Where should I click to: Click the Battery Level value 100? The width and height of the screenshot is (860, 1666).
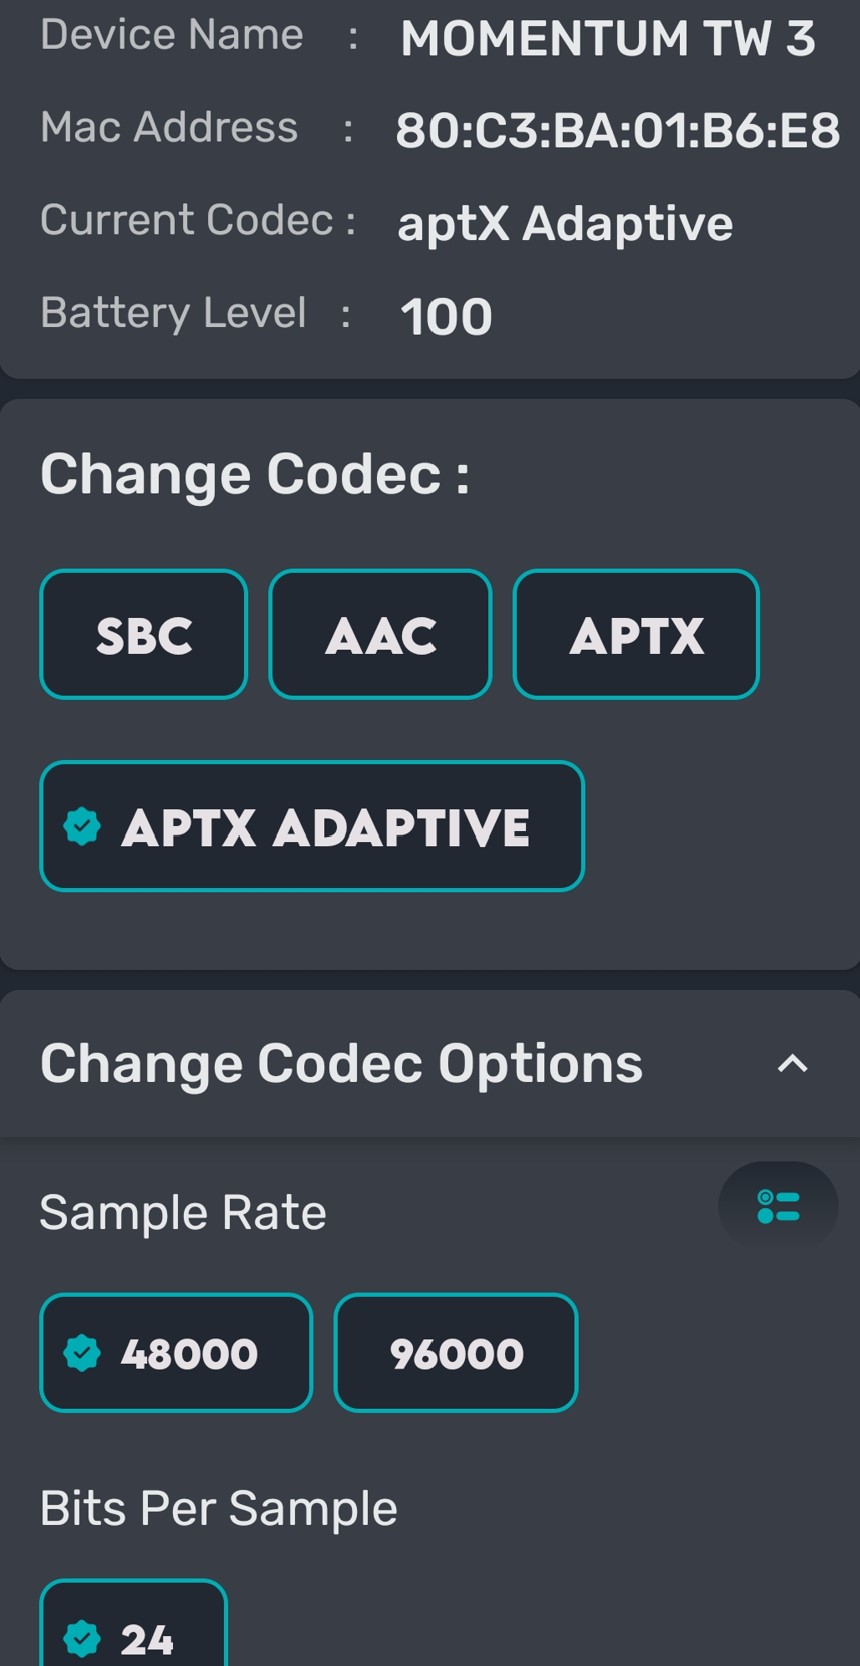pos(446,317)
